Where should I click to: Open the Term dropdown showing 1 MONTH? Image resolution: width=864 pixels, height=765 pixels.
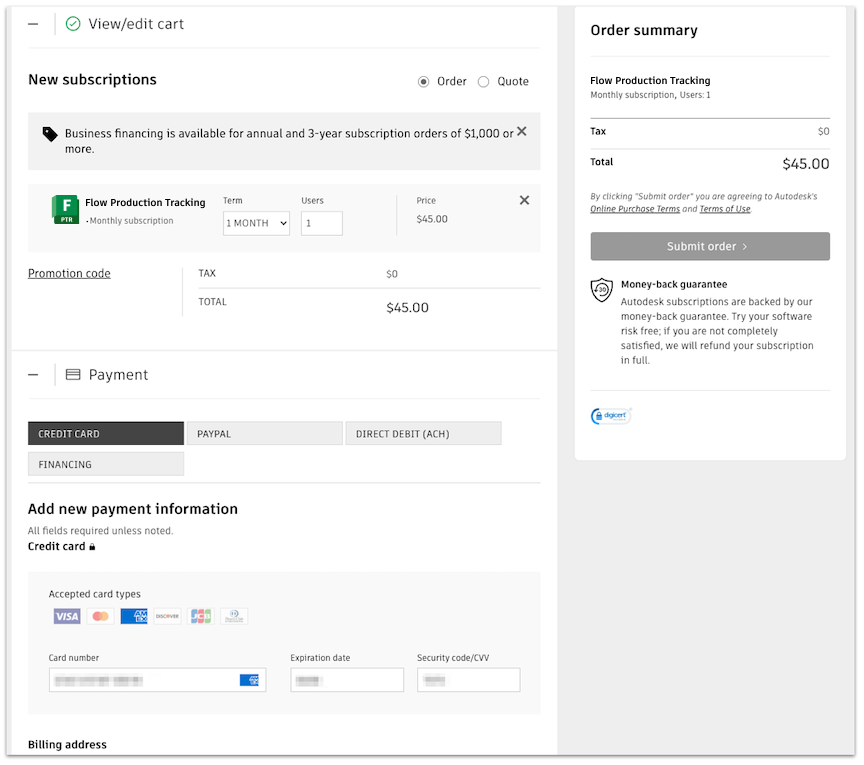(256, 223)
